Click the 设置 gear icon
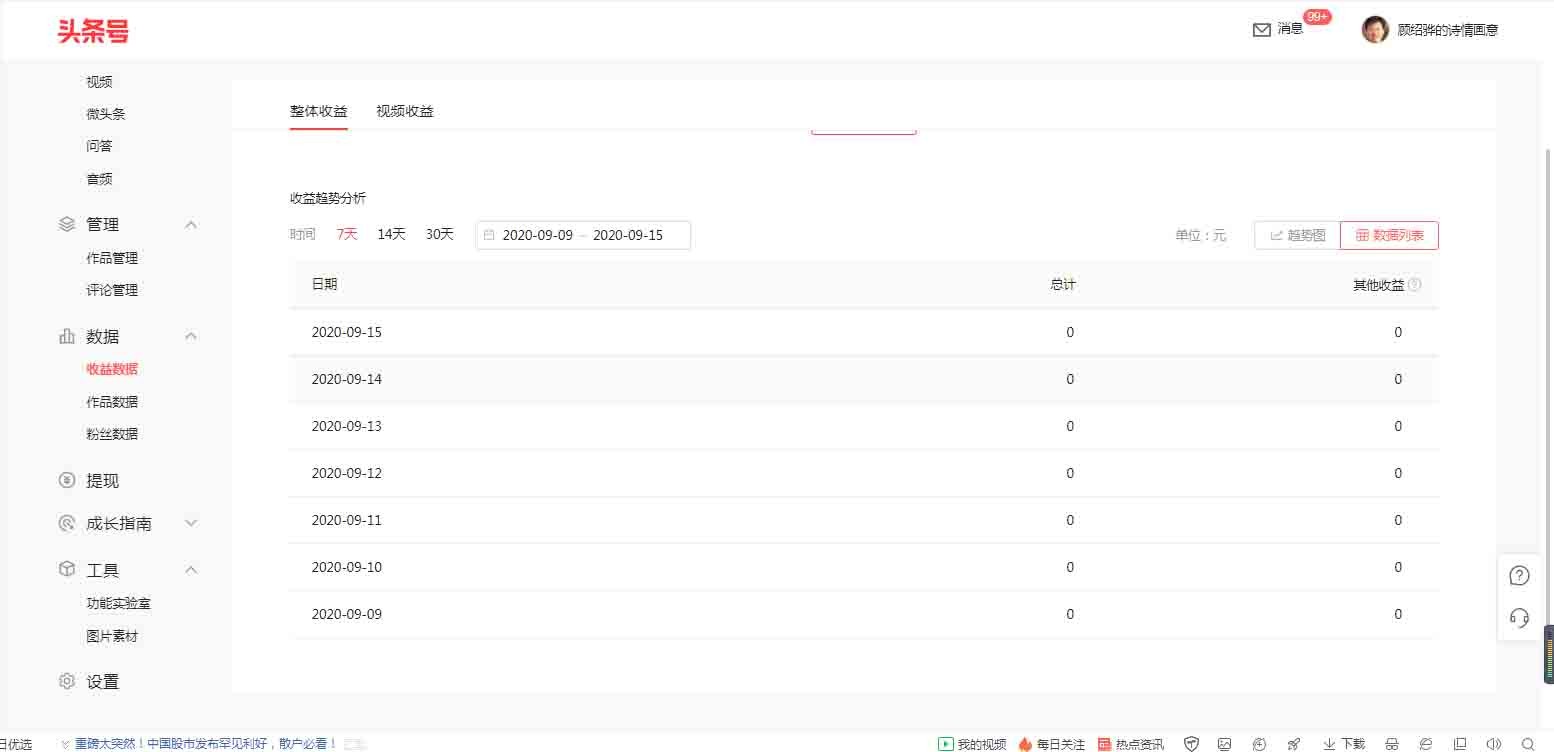 [67, 681]
